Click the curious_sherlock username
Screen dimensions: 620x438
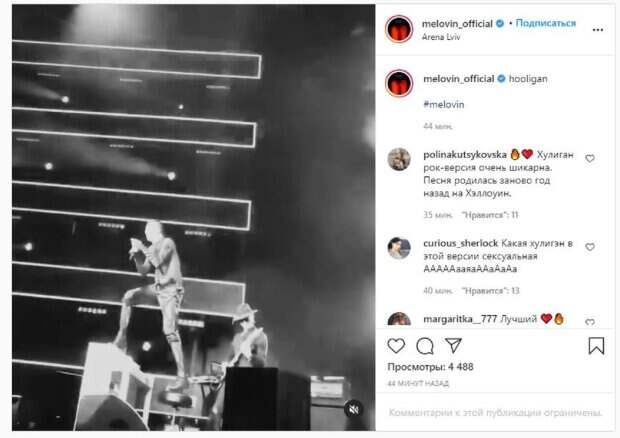(x=460, y=243)
